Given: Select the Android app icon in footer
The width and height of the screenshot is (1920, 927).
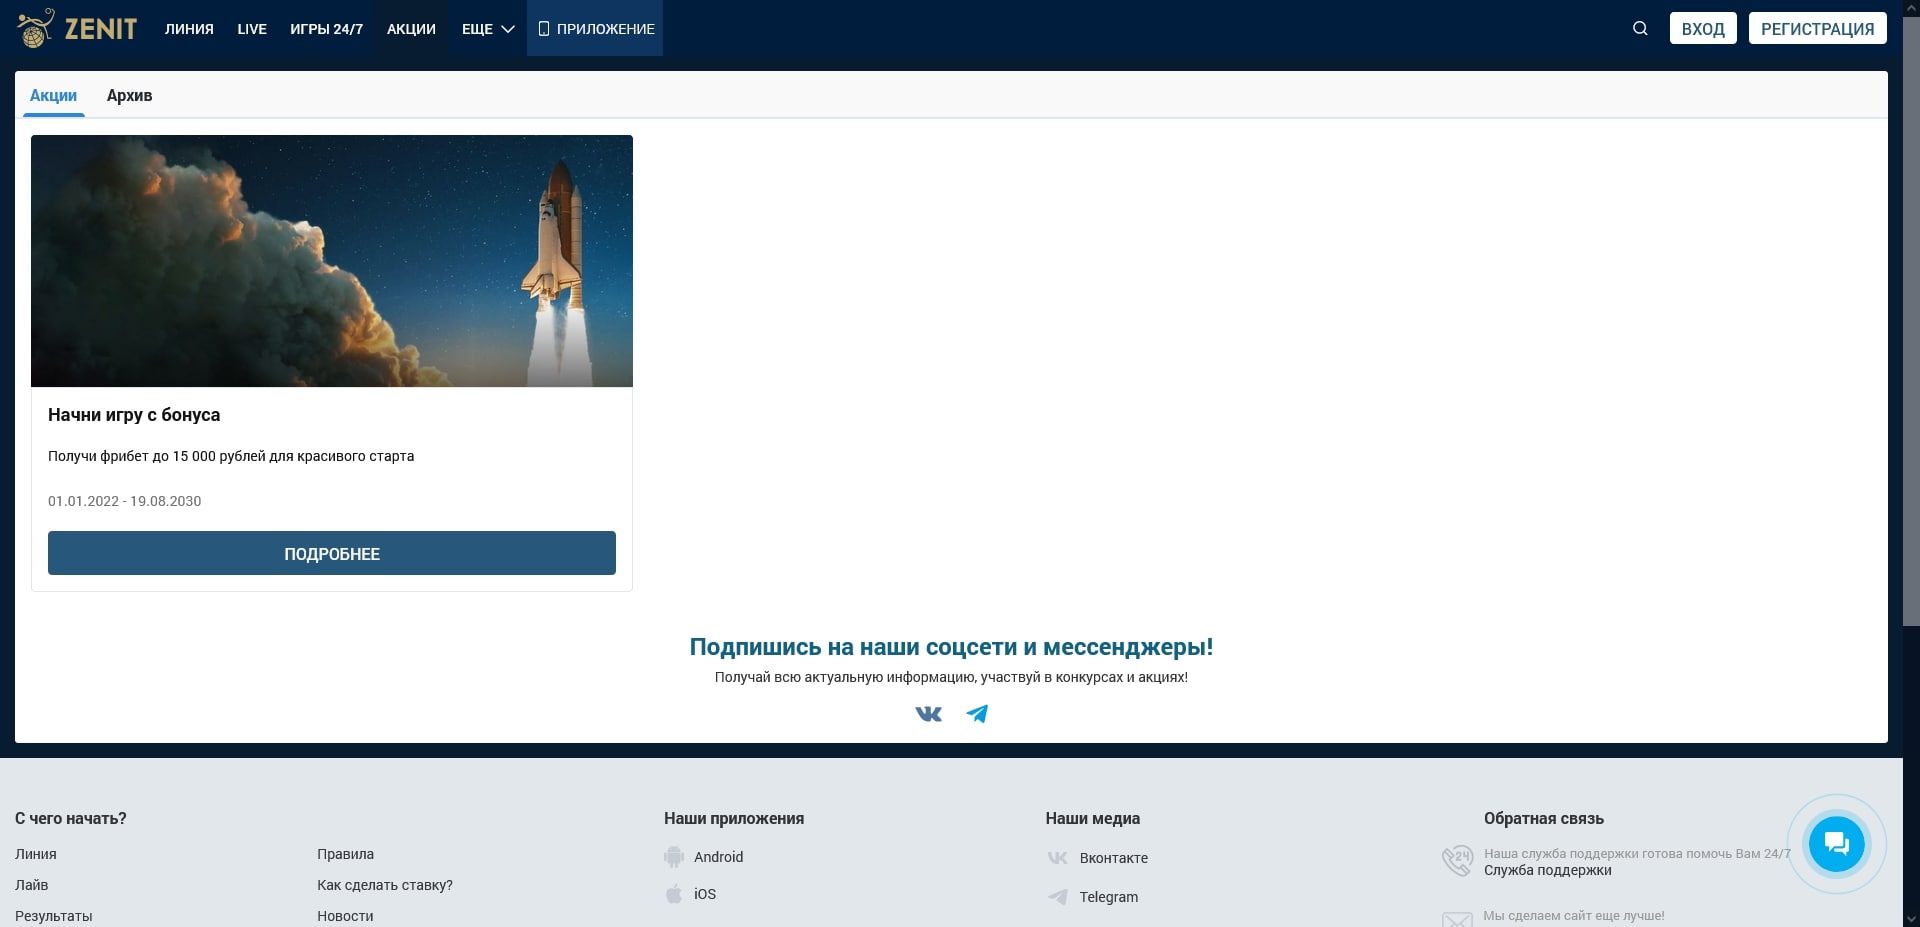Looking at the screenshot, I should tap(676, 857).
